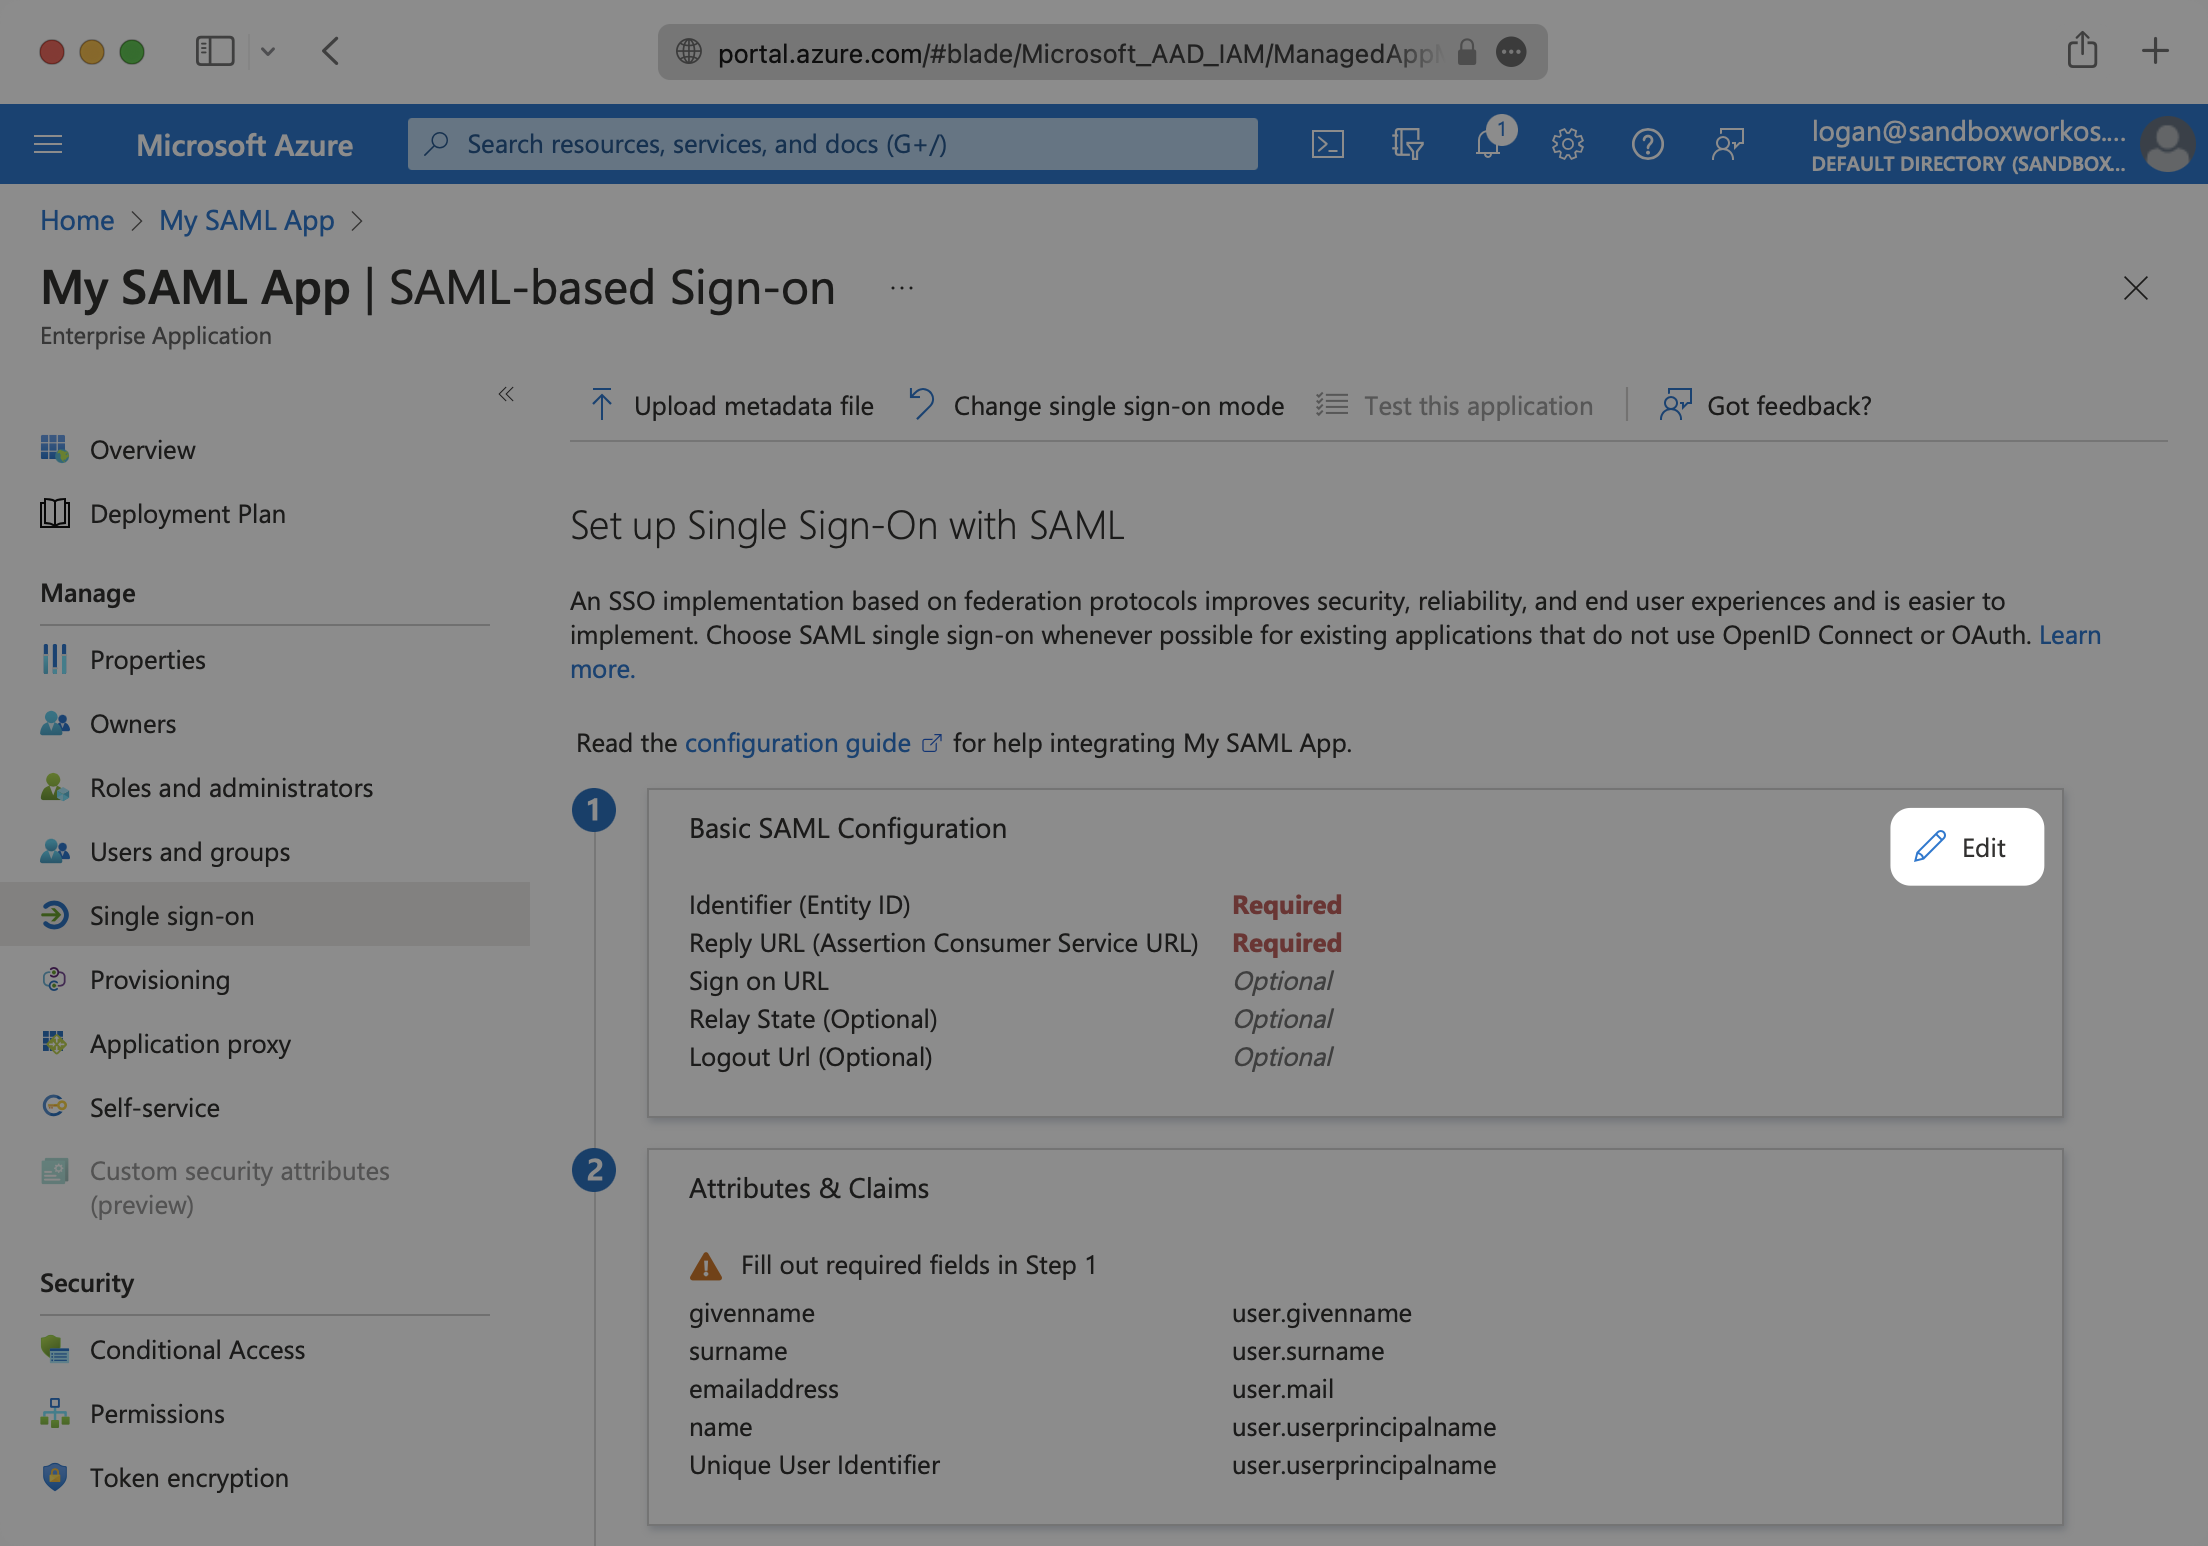Open Users and groups menu item

[190, 852]
